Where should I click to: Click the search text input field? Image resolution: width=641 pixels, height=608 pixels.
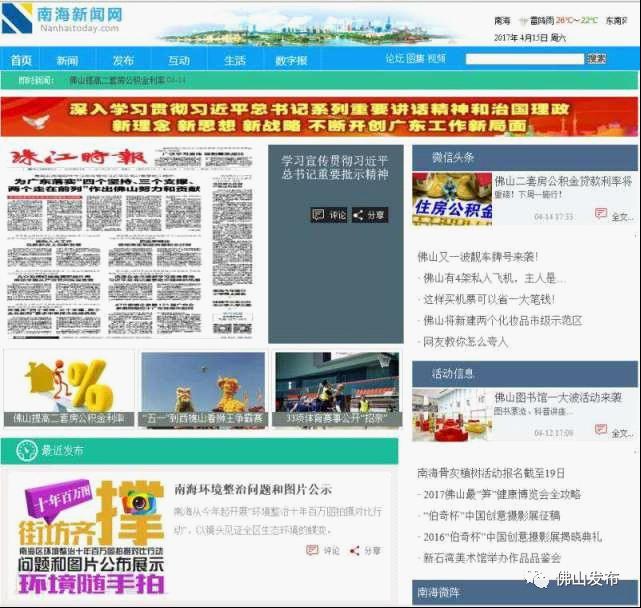(x=523, y=59)
